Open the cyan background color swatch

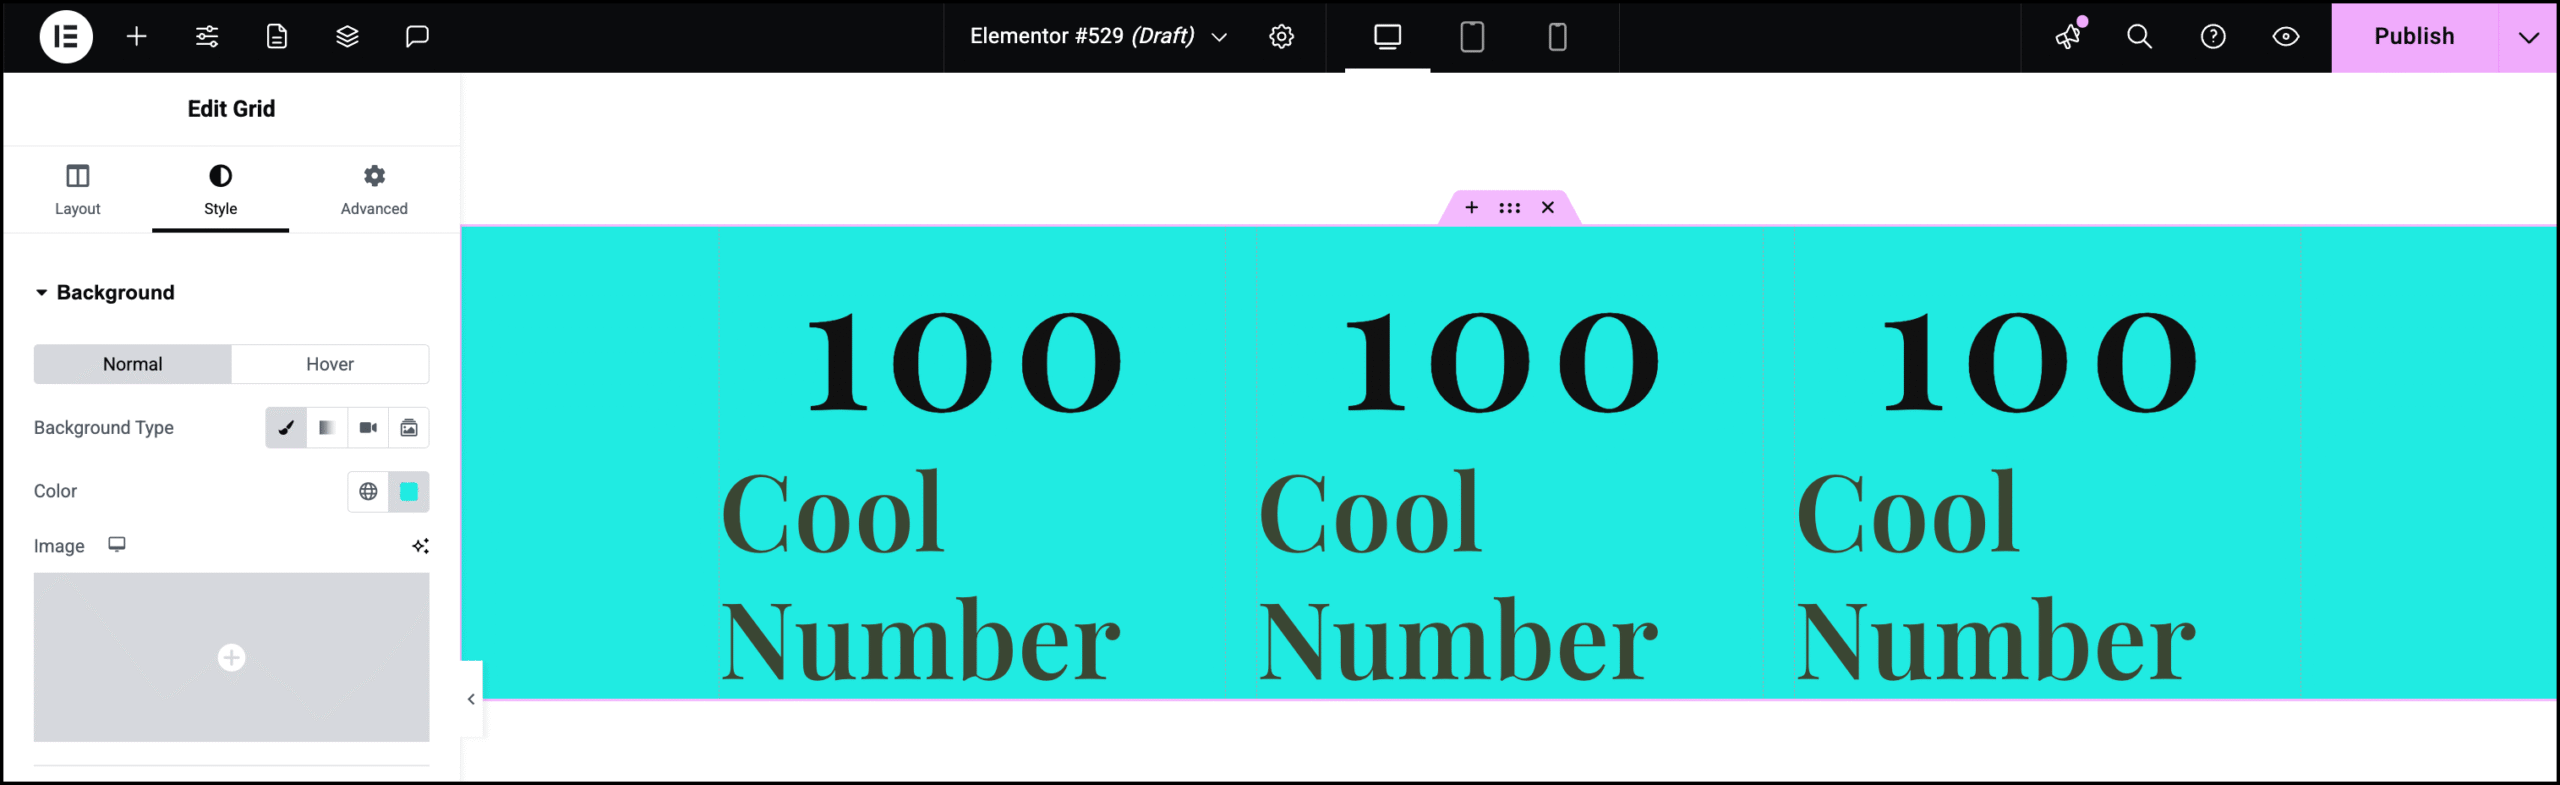[409, 491]
